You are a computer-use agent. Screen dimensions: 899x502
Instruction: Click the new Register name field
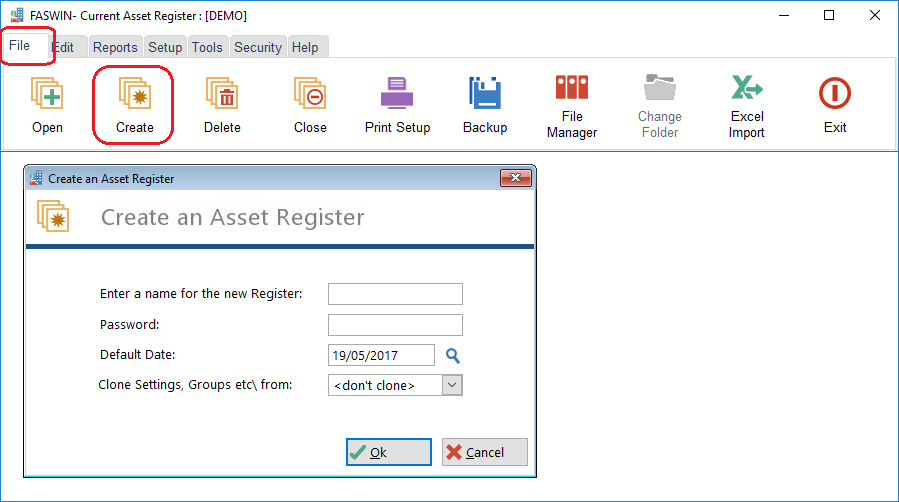[395, 294]
